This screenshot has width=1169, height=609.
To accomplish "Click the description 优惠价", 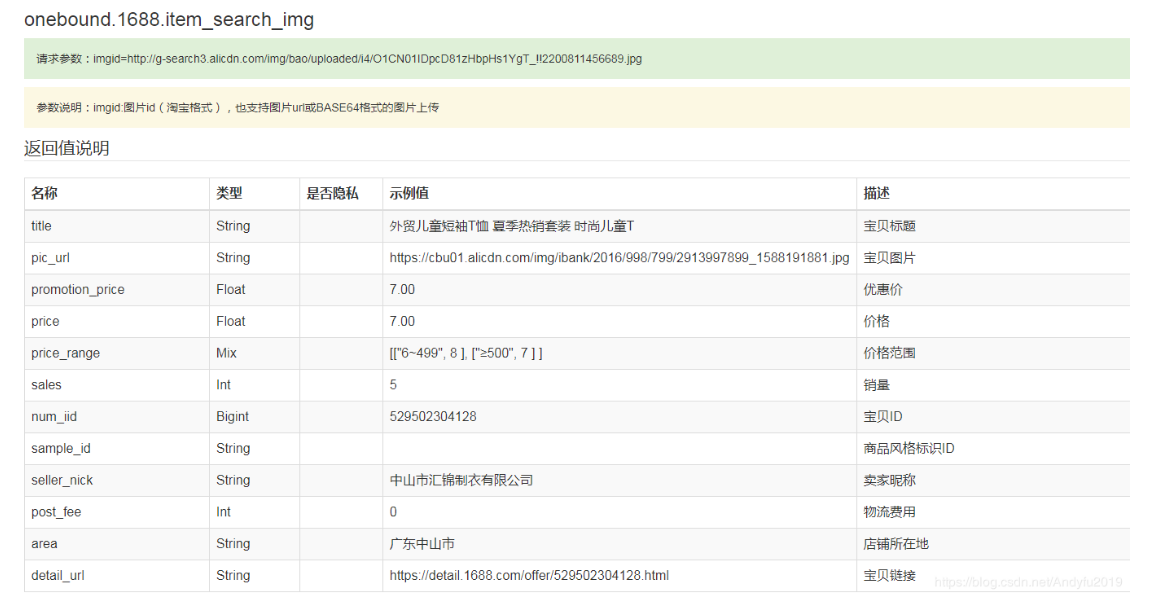I will pos(883,289).
